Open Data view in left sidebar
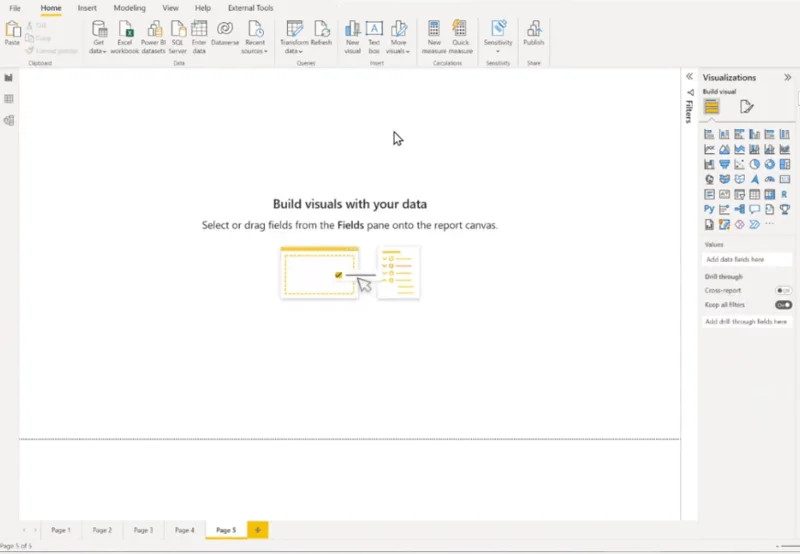 pos(9,99)
